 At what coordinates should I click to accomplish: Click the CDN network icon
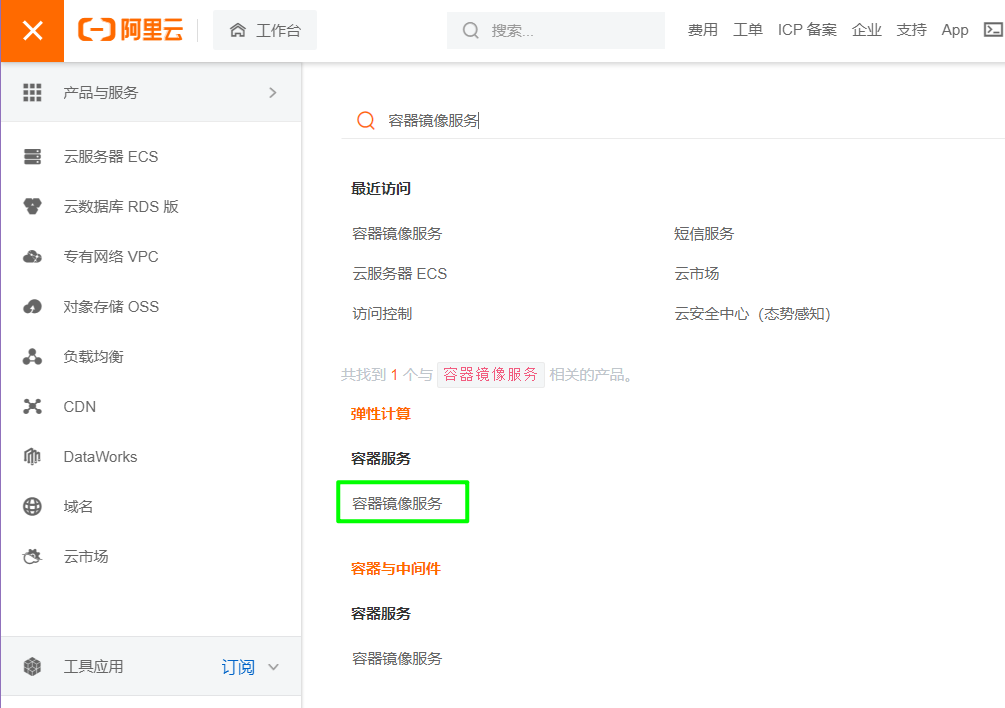[x=32, y=406]
